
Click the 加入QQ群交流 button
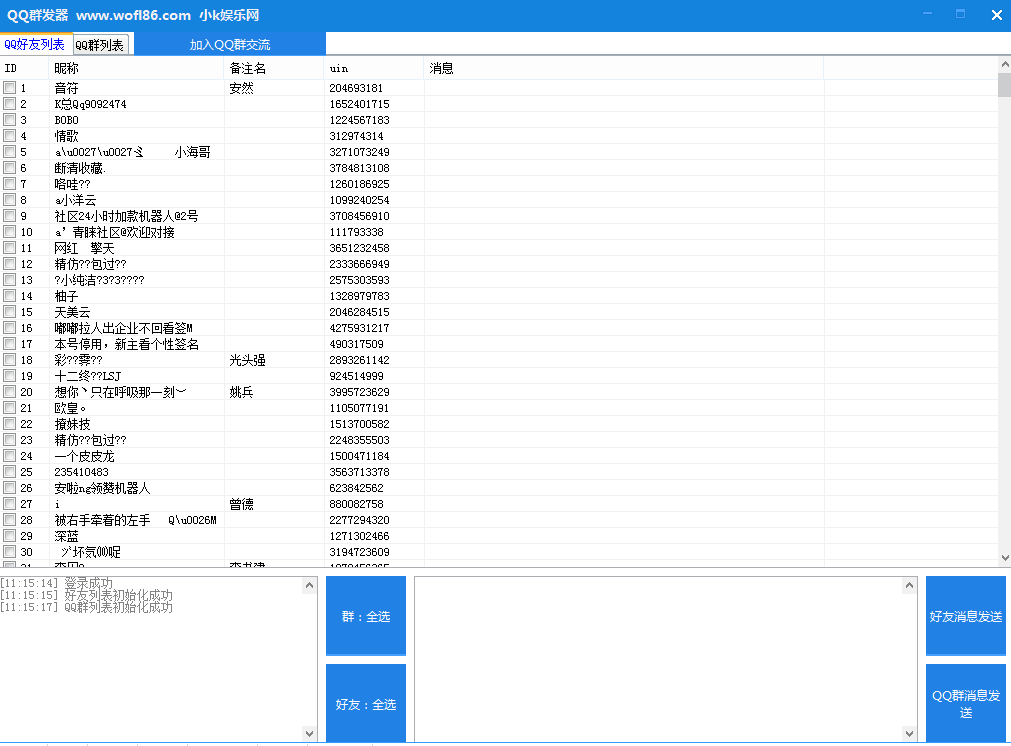pyautogui.click(x=230, y=44)
